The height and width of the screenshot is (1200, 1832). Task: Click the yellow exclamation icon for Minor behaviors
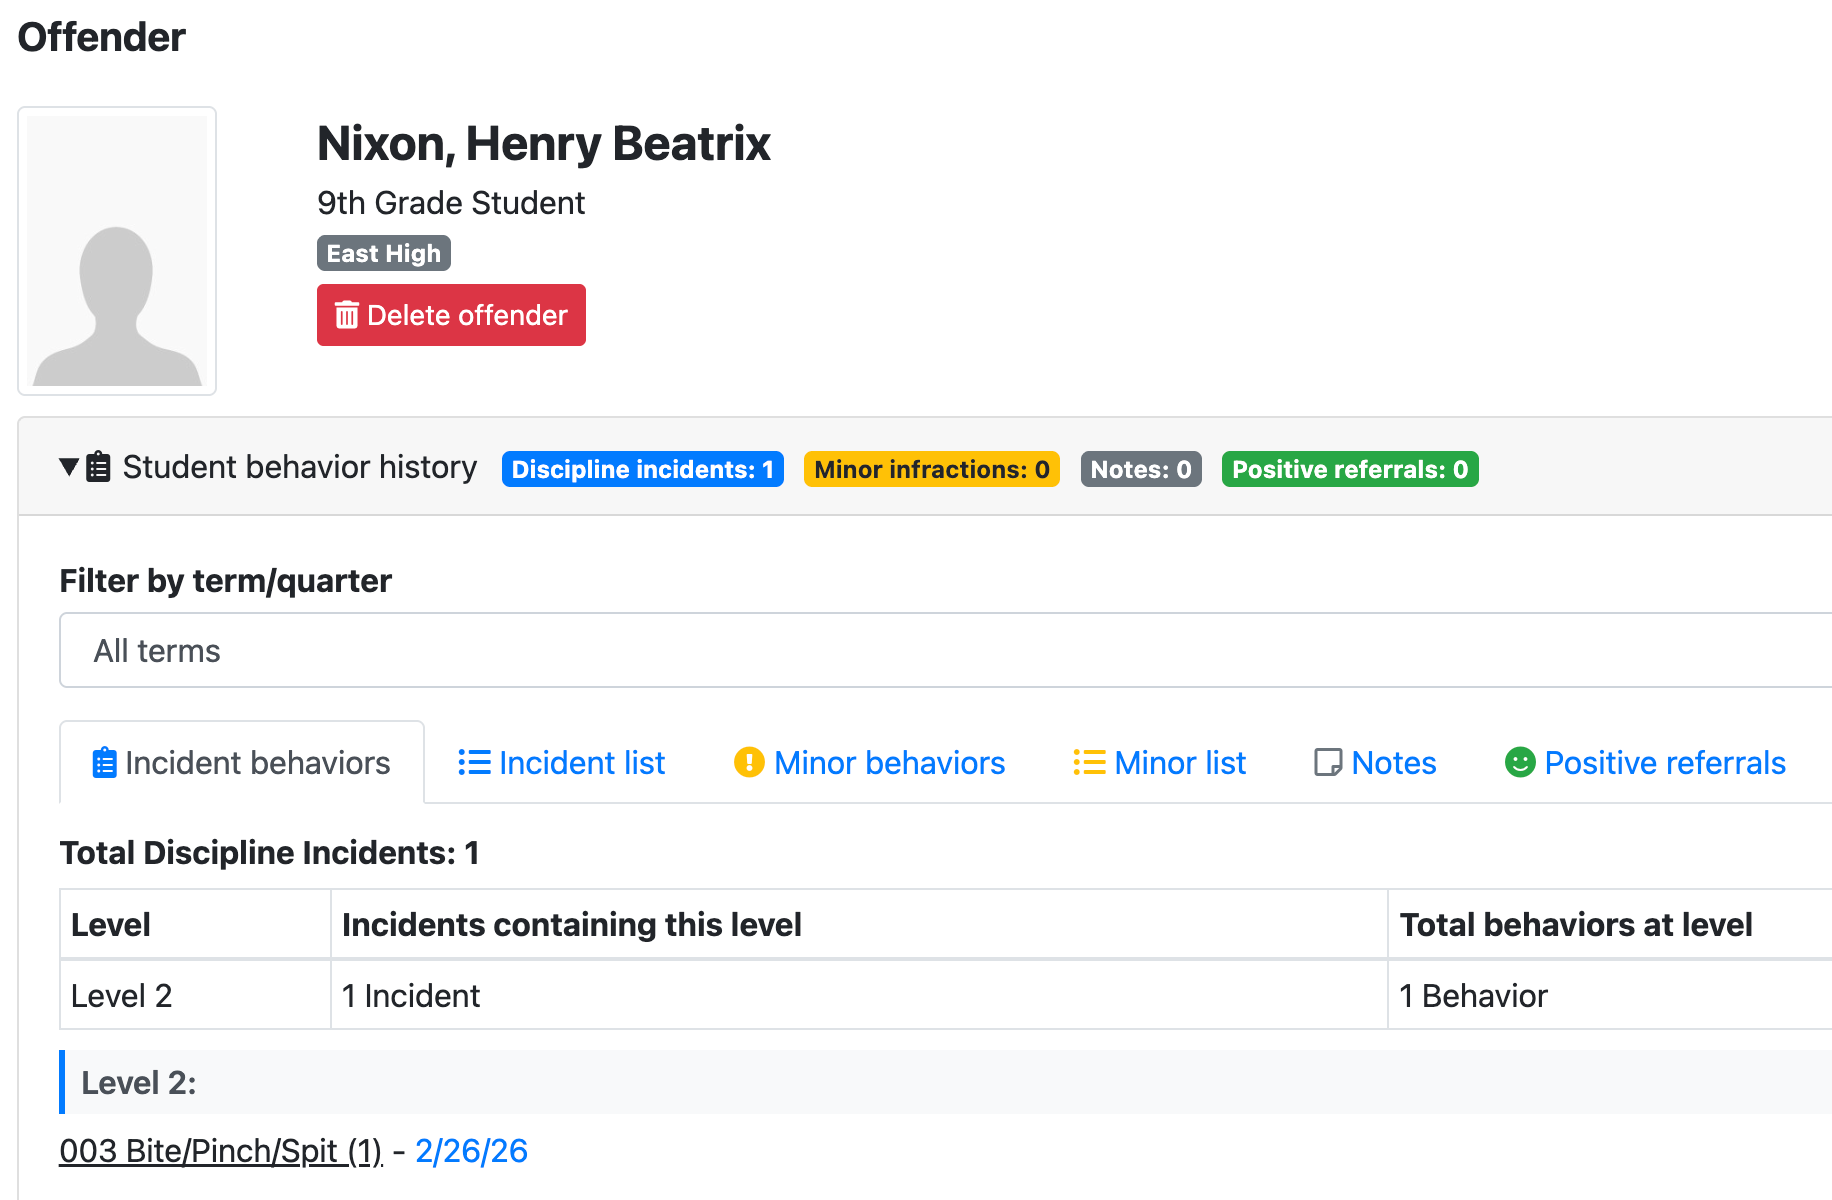tap(749, 763)
